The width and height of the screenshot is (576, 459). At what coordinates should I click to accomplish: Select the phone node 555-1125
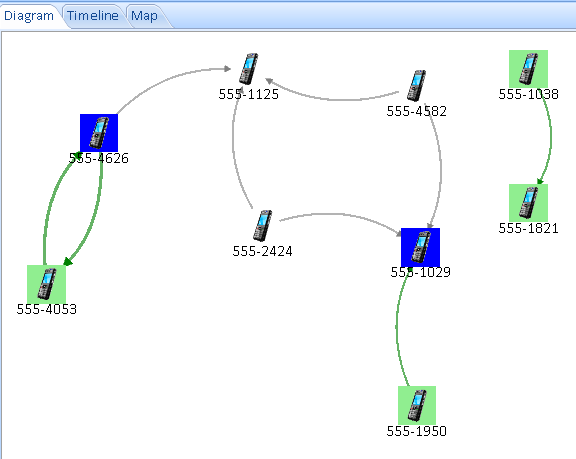(248, 69)
